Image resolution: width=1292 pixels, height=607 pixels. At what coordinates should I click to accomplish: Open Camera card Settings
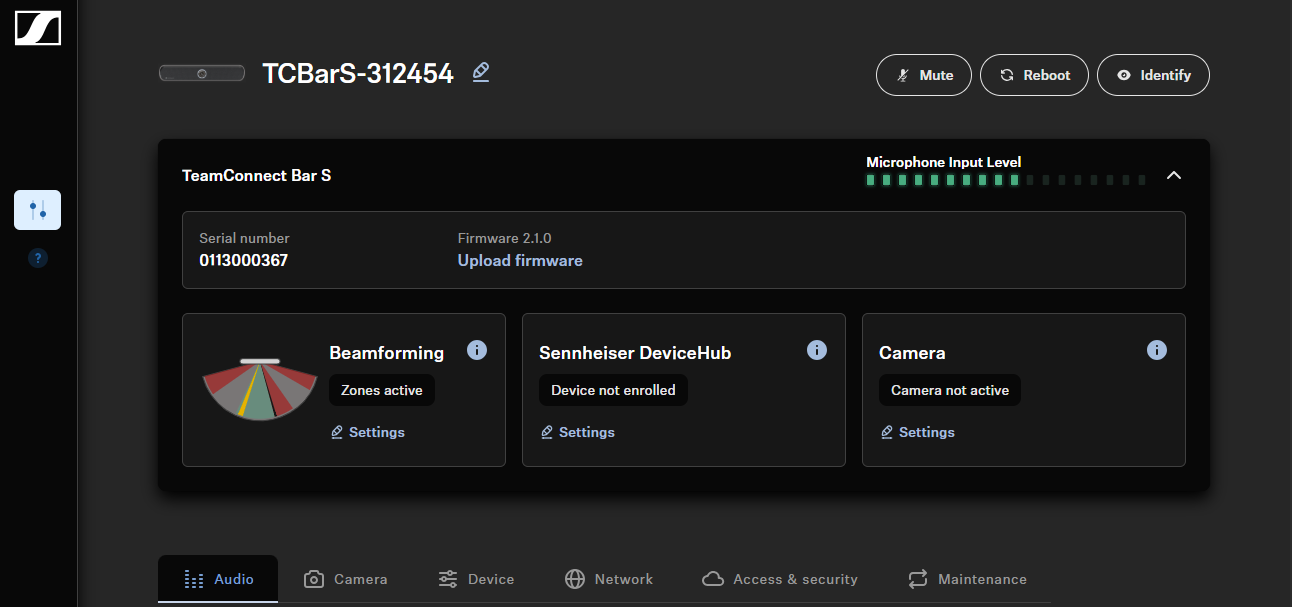917,432
